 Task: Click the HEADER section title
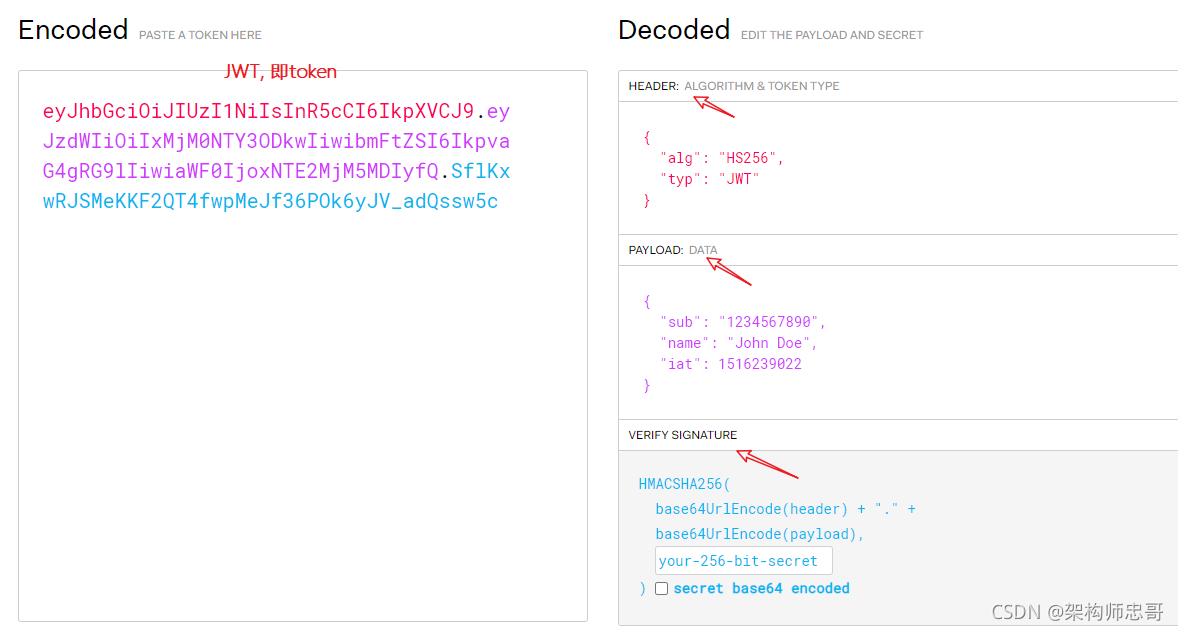654,86
